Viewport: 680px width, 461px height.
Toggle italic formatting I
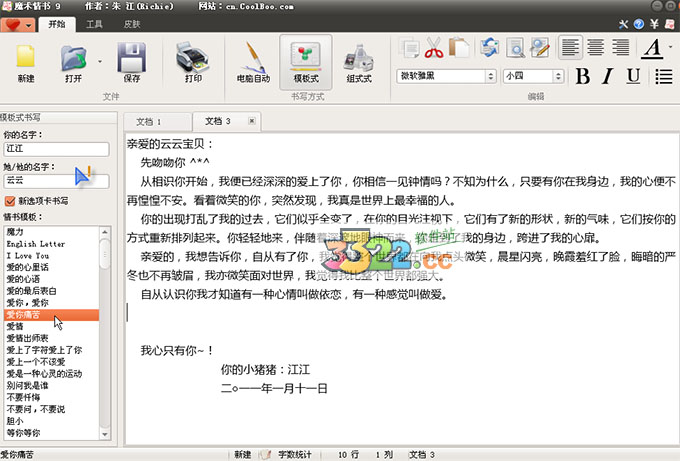[608, 77]
